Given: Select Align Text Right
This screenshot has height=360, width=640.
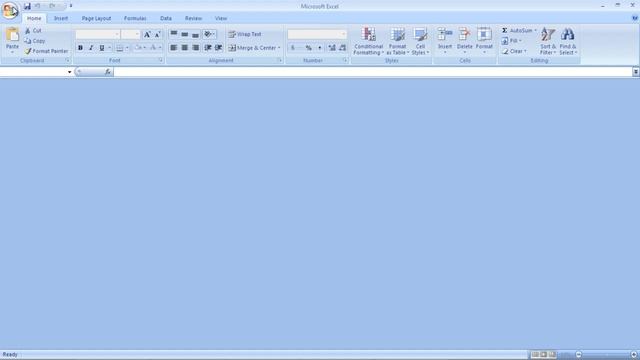Looking at the screenshot, I should (196, 48).
